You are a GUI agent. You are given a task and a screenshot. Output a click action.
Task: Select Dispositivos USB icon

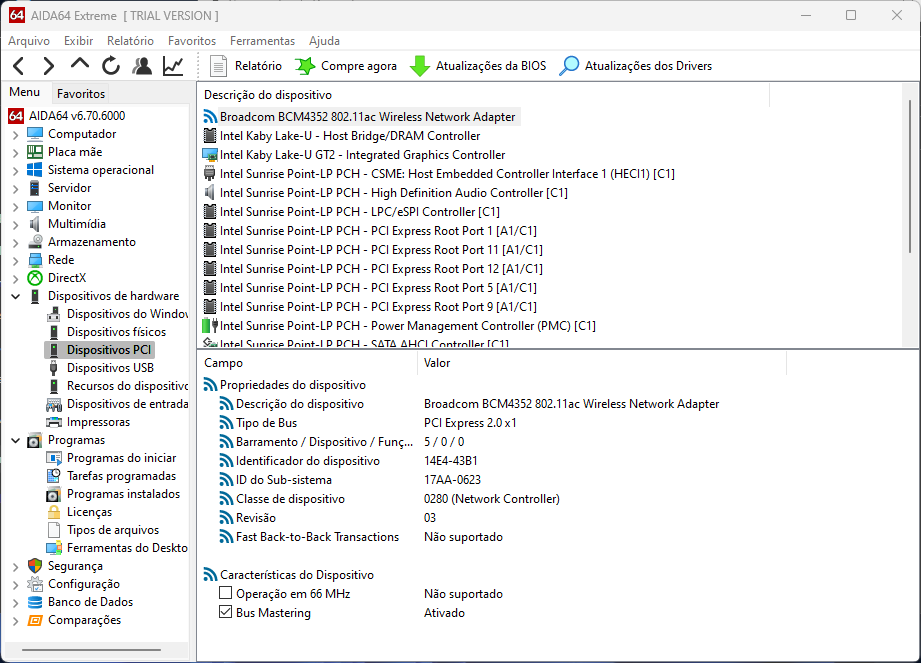pyautogui.click(x=53, y=368)
